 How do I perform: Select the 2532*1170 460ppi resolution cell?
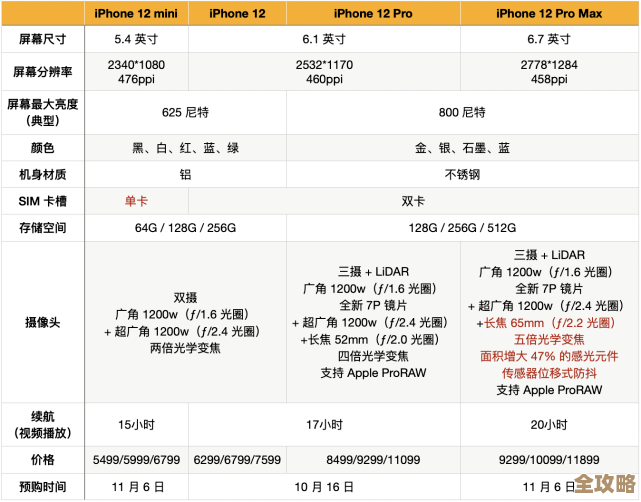[324, 71]
